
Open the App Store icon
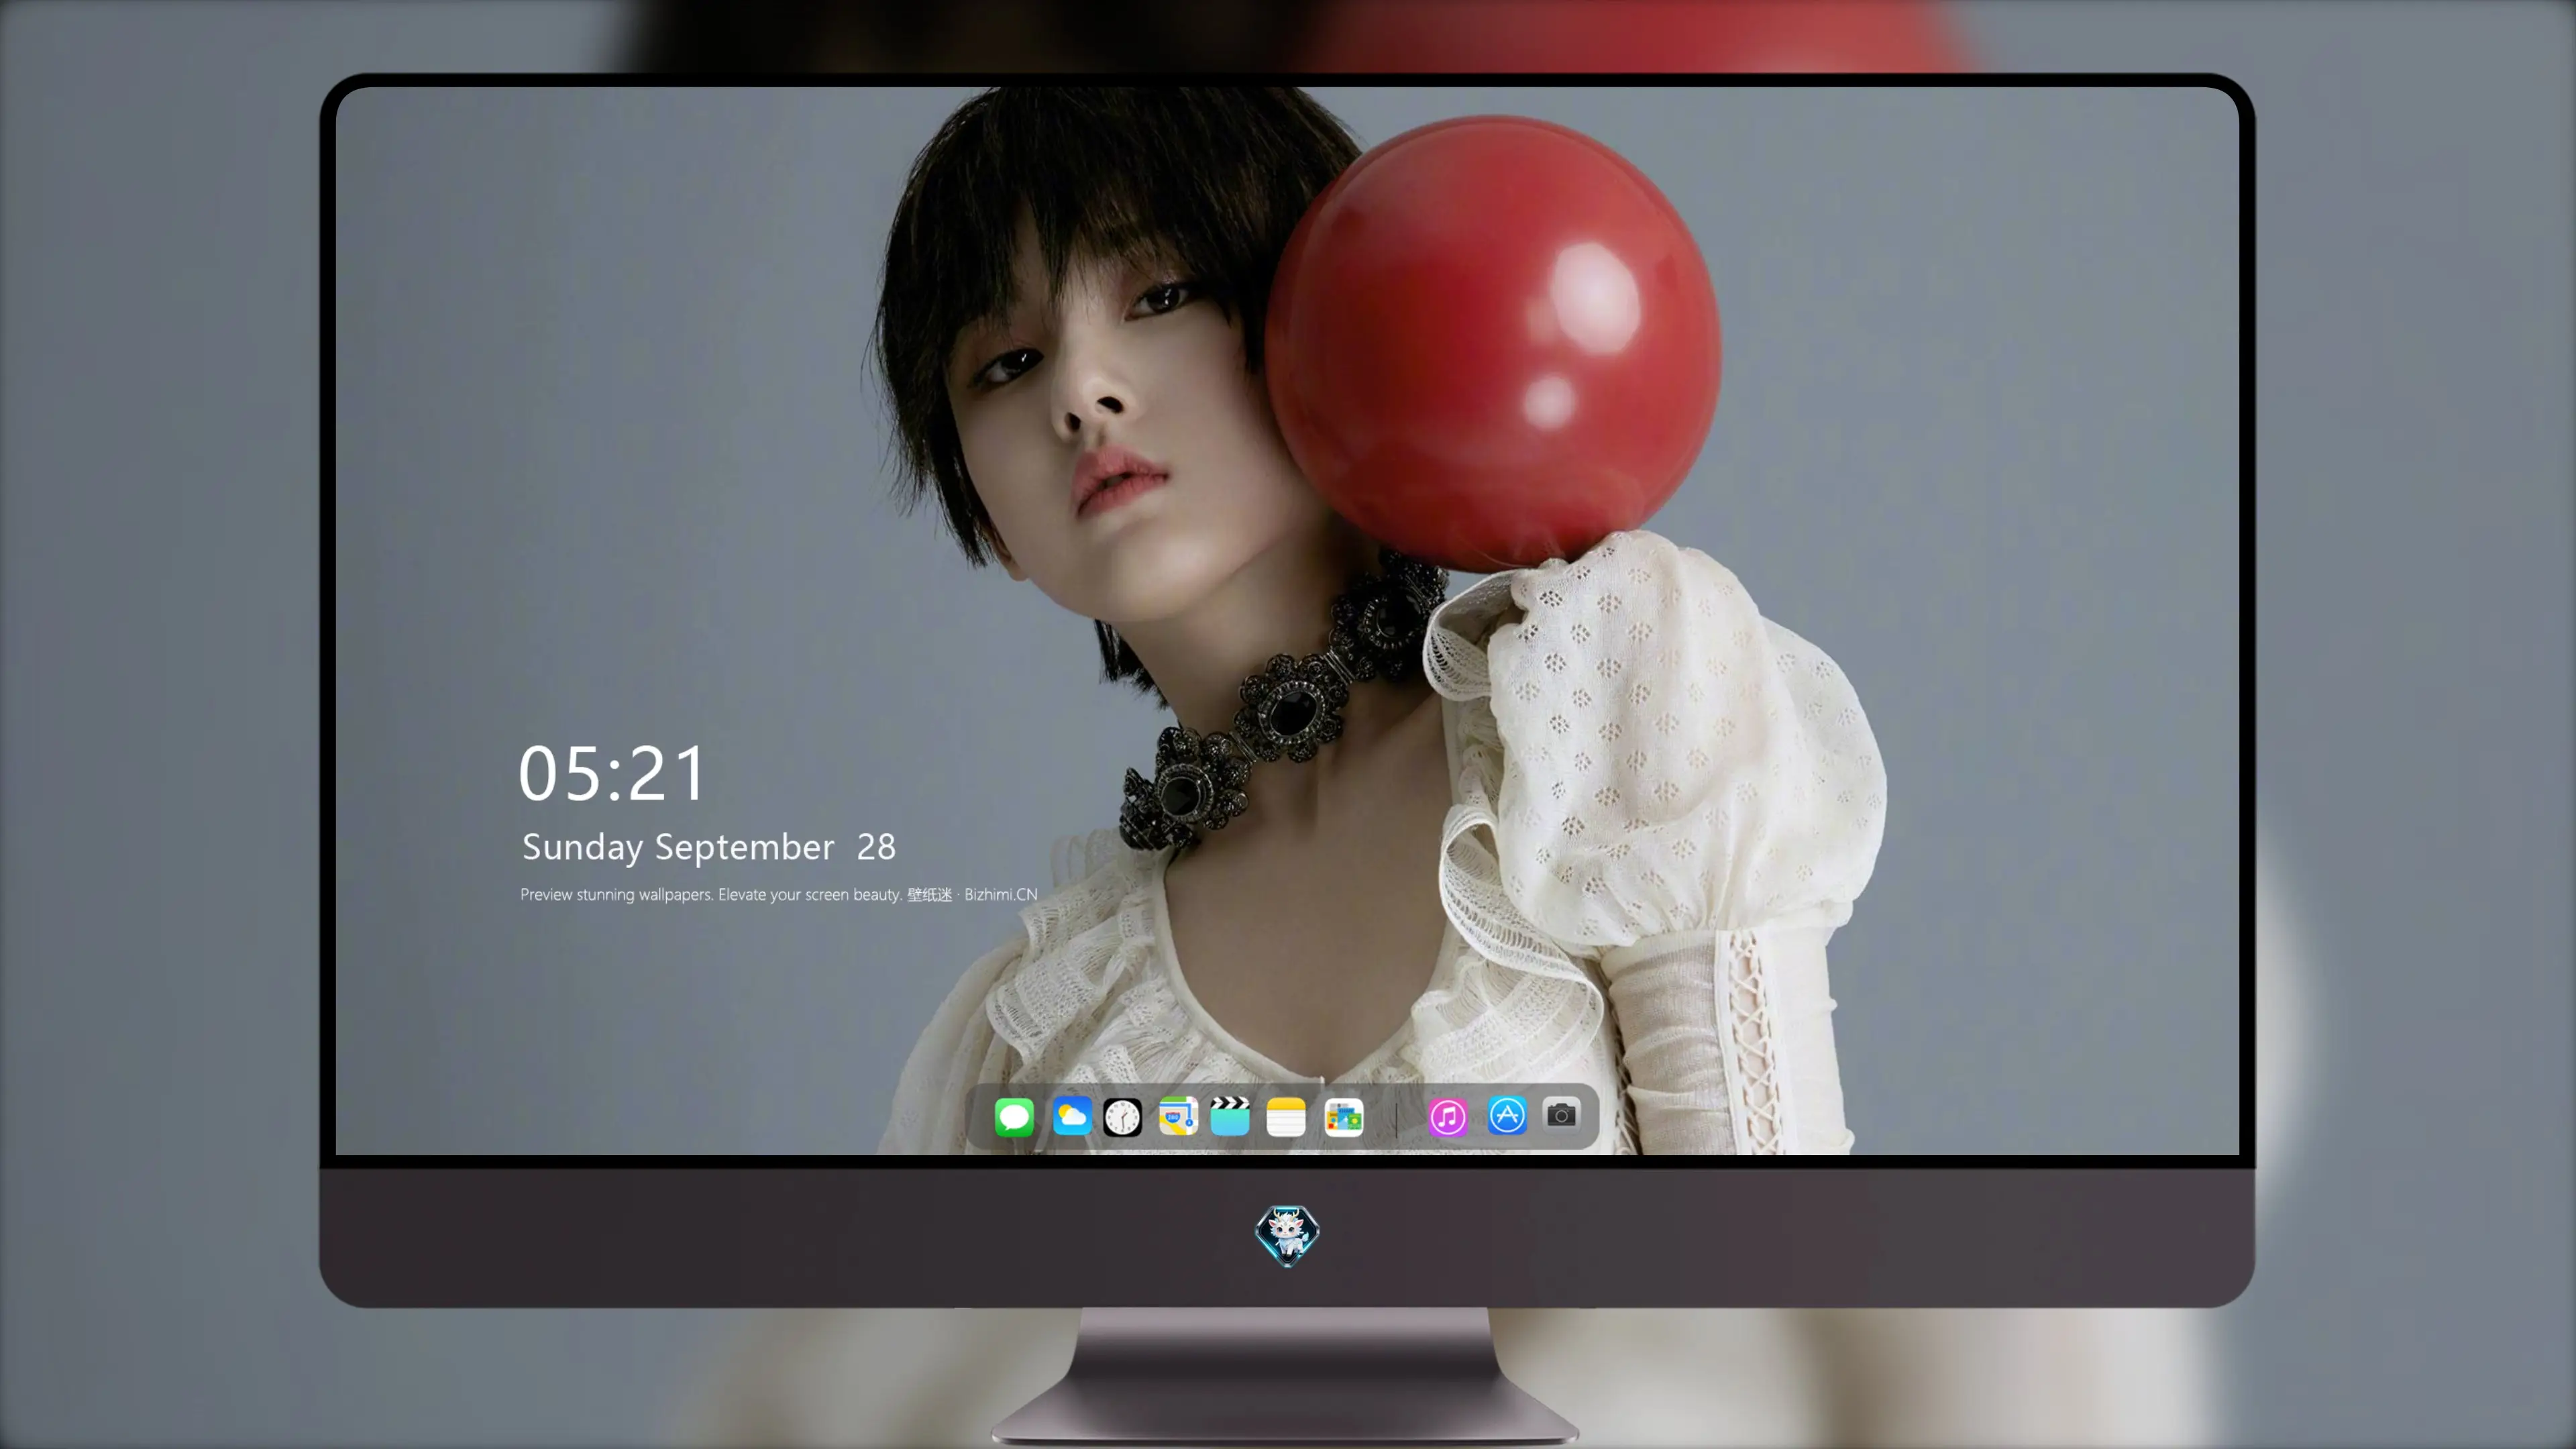(1507, 1116)
